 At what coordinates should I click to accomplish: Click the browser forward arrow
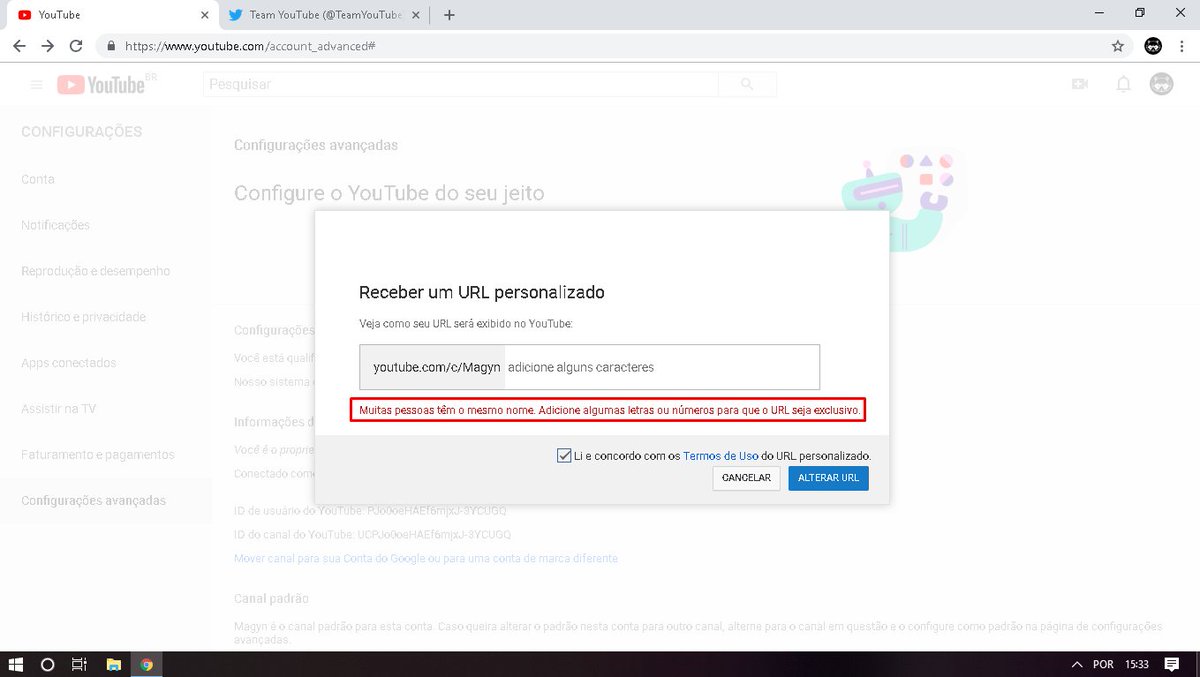[x=47, y=46]
